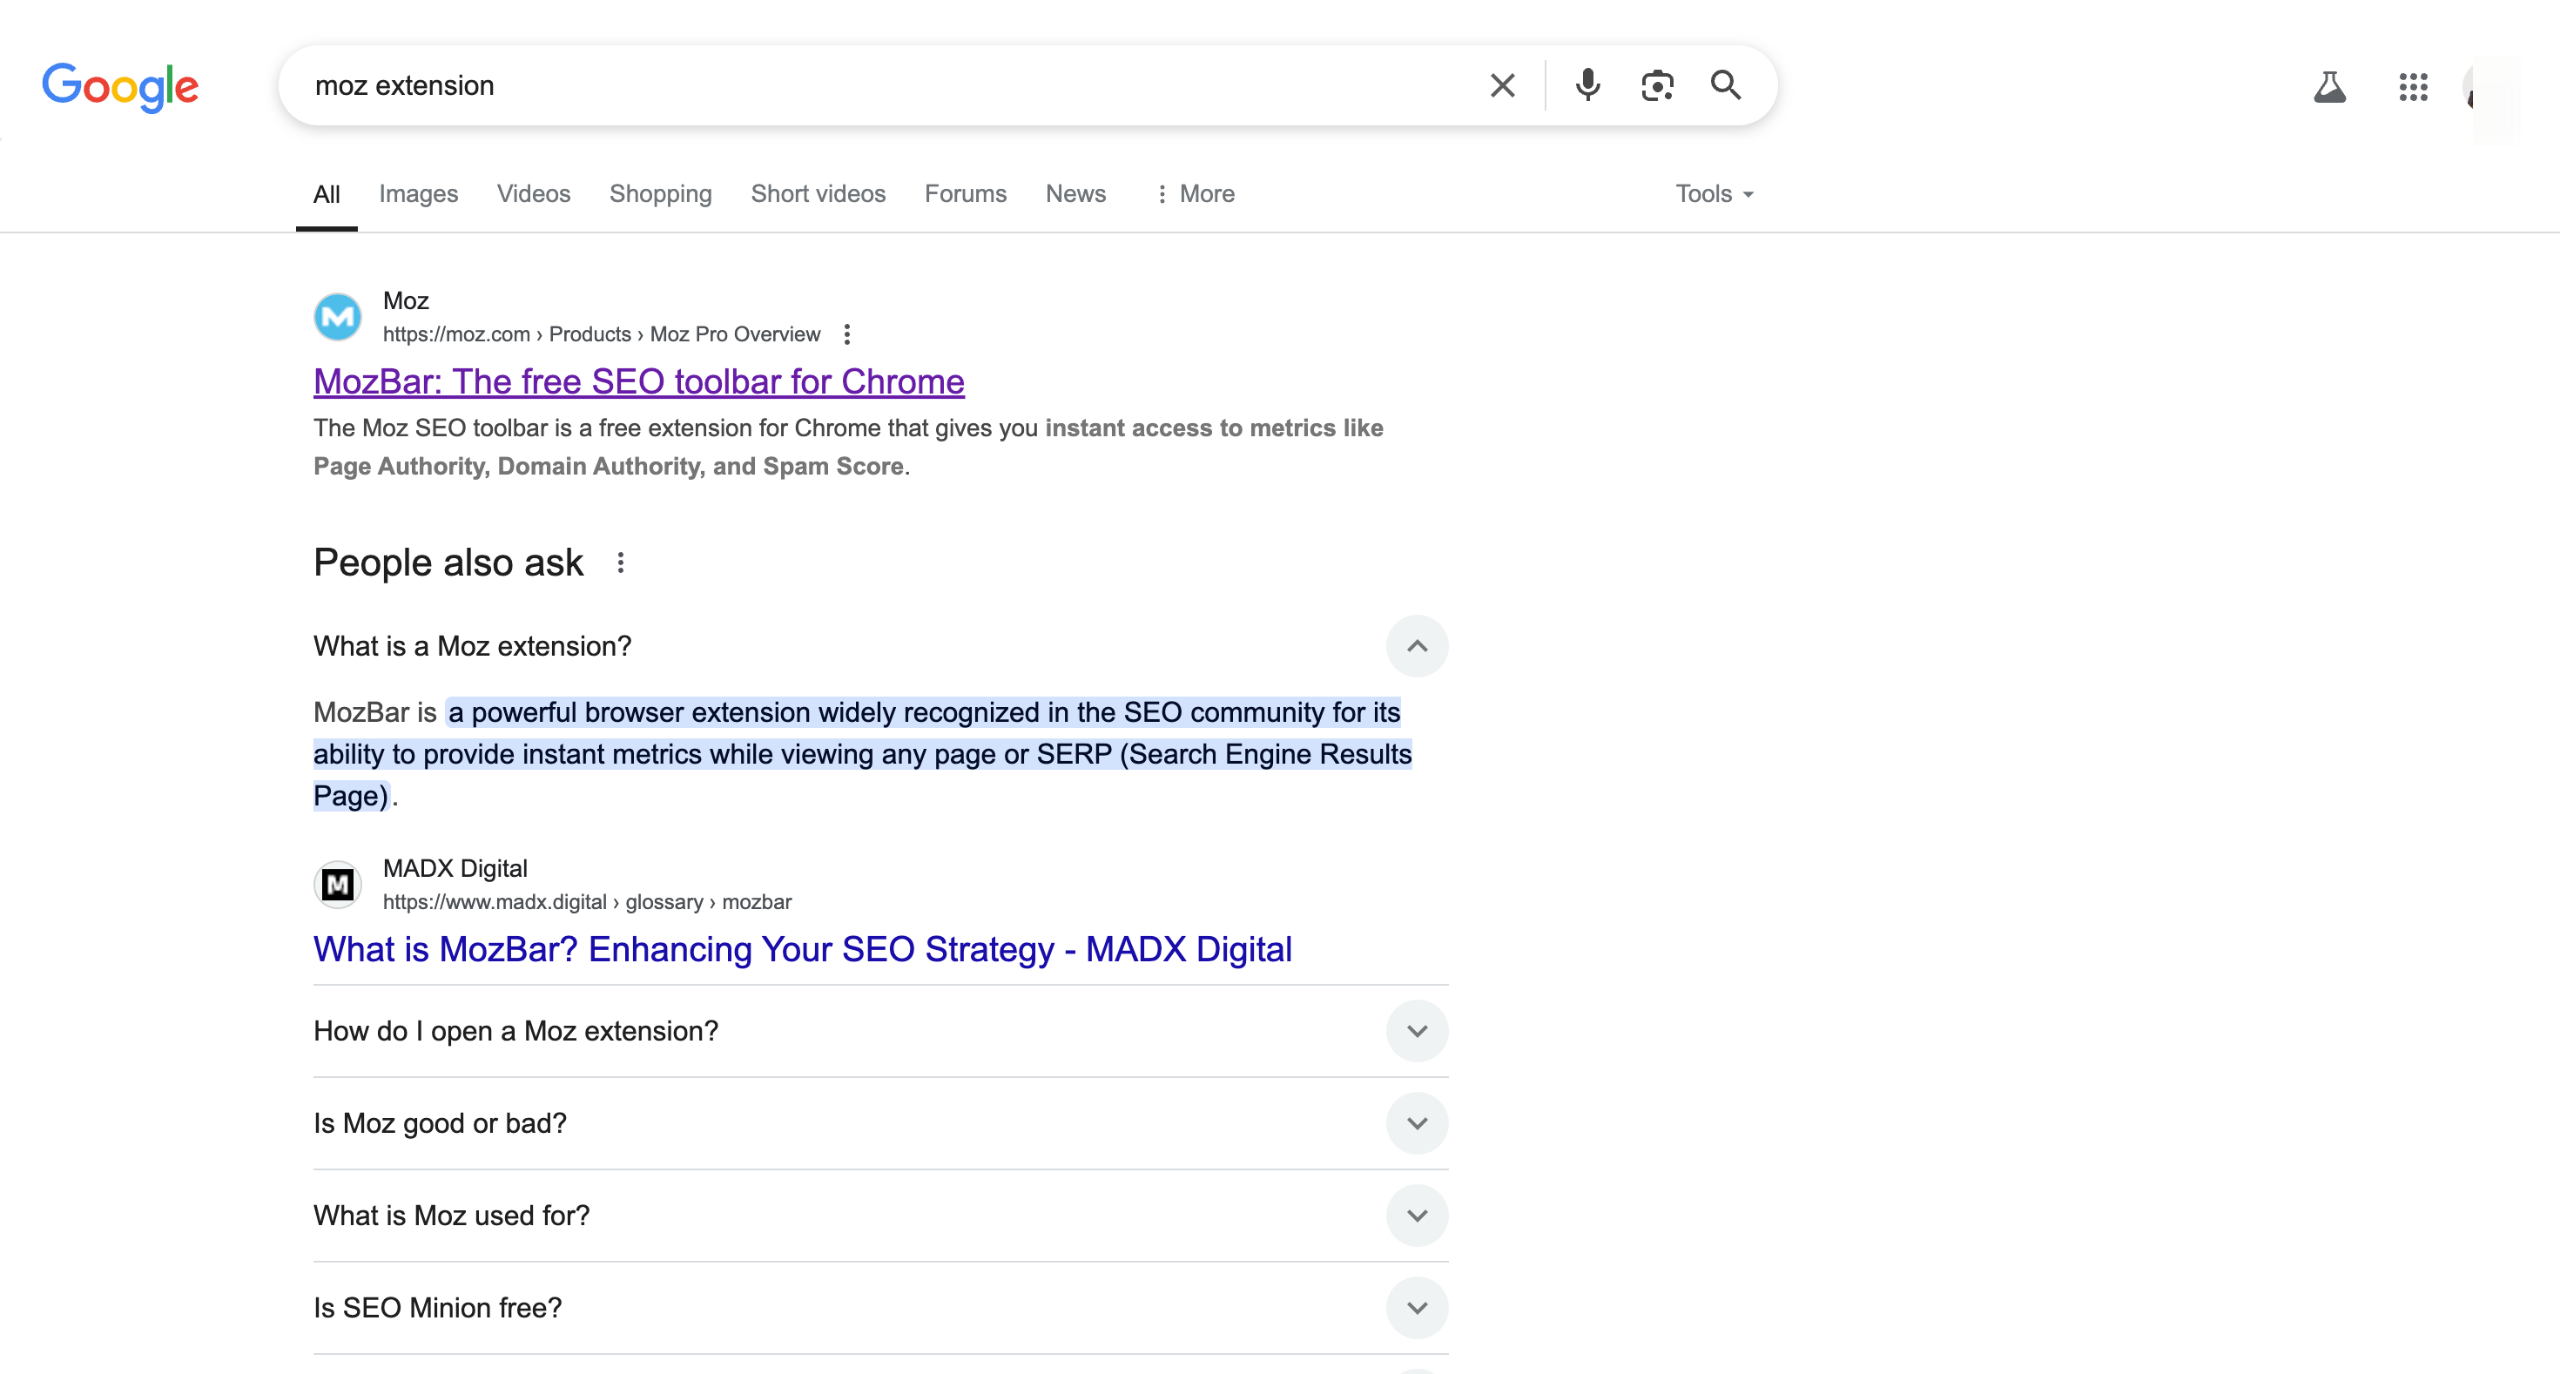The image size is (2560, 1374).
Task: Open Search Labs flask icon
Action: coord(2329,87)
